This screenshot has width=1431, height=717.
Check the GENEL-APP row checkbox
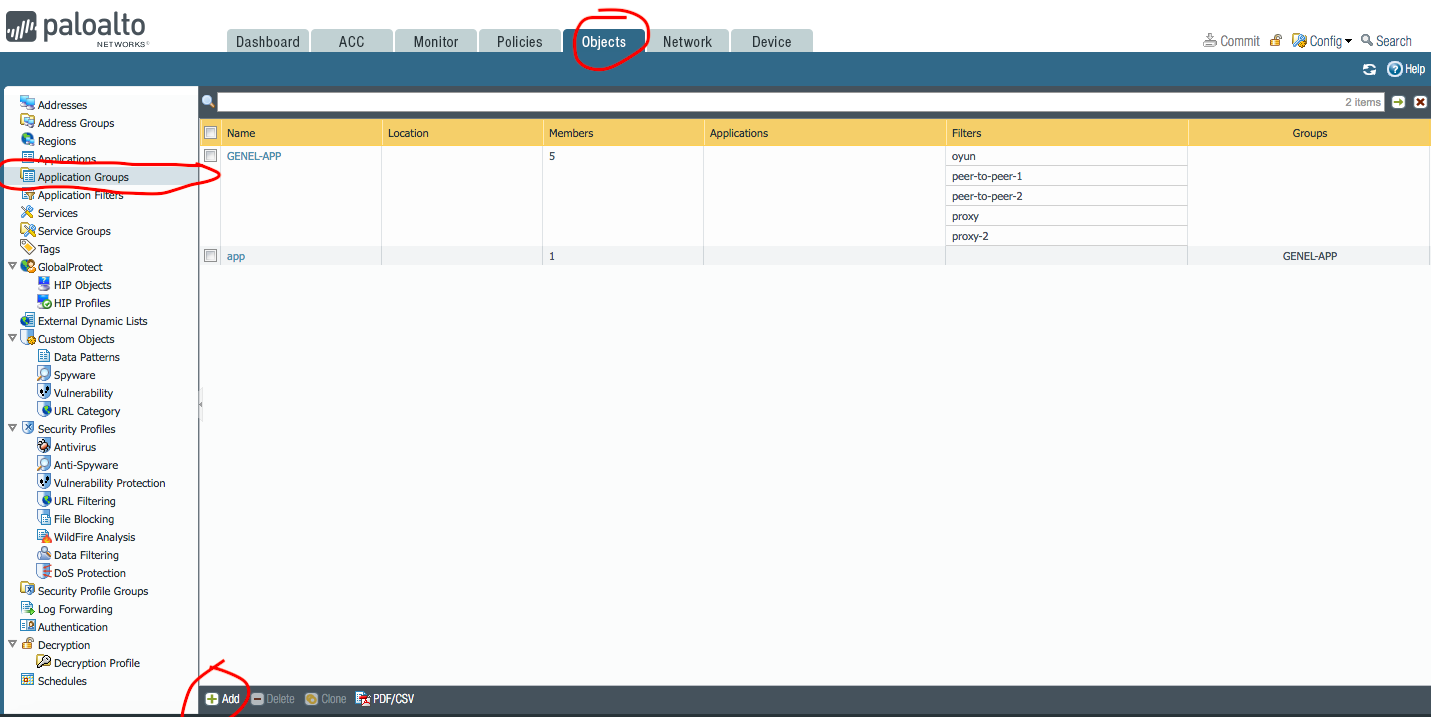point(210,156)
